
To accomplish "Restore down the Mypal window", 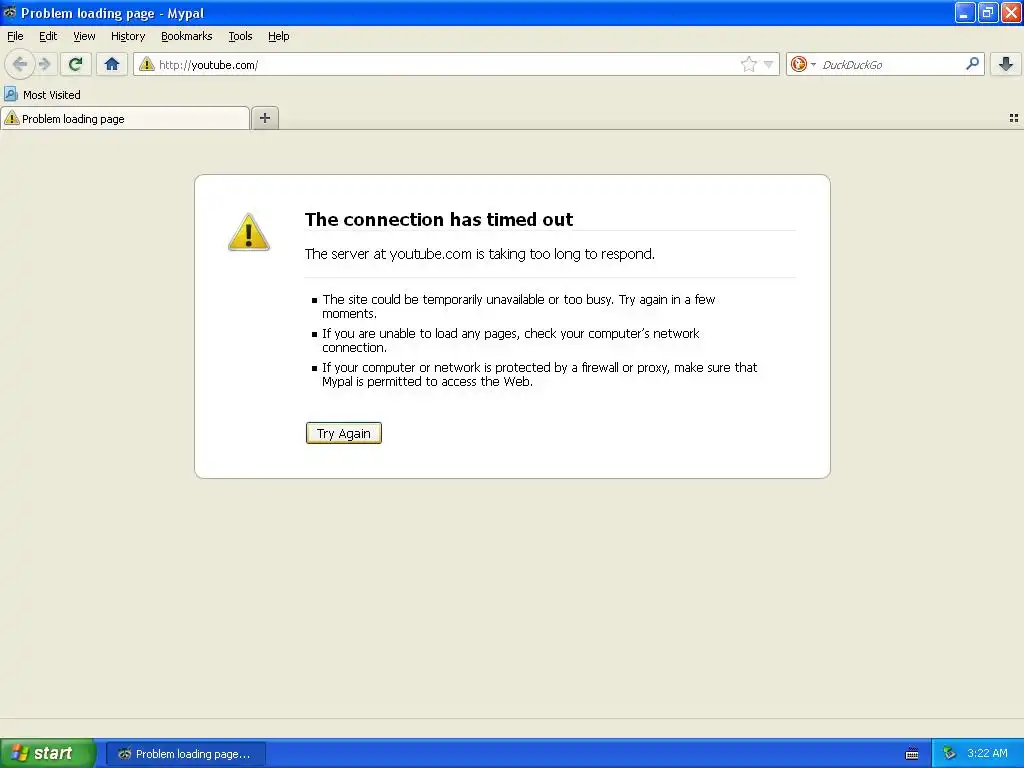I will (988, 12).
